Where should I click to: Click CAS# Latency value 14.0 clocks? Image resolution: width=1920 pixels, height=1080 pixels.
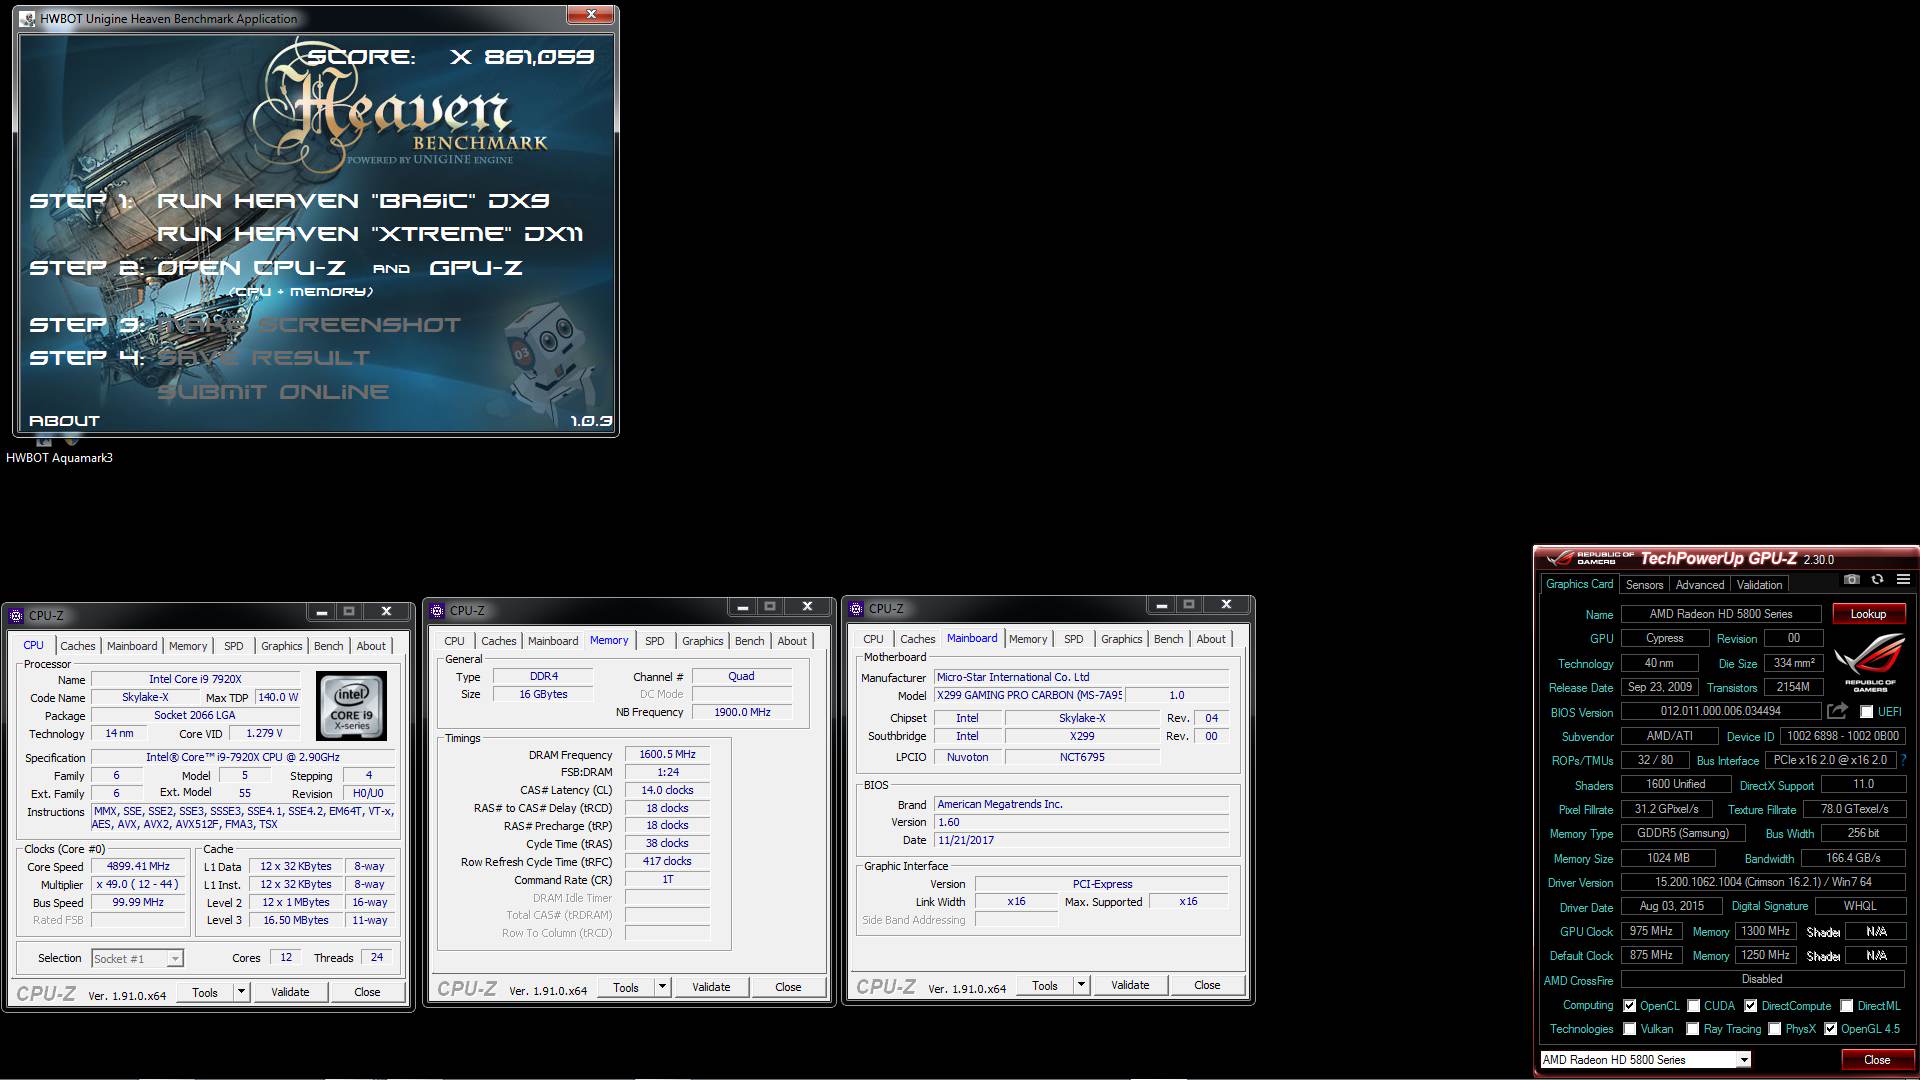pos(667,790)
